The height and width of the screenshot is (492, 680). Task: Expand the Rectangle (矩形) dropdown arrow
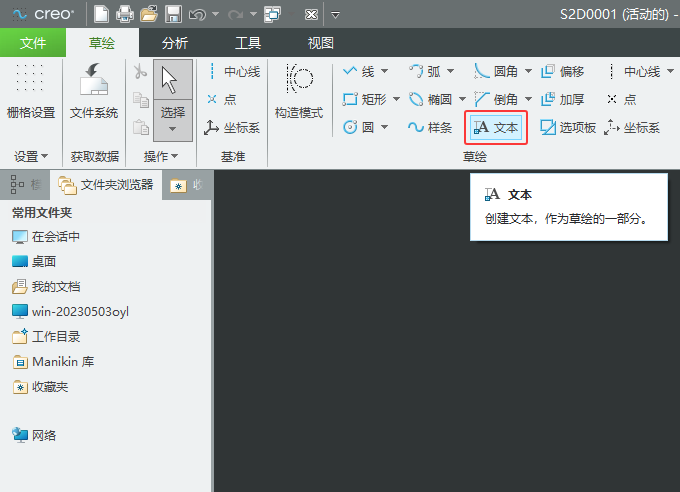(396, 99)
